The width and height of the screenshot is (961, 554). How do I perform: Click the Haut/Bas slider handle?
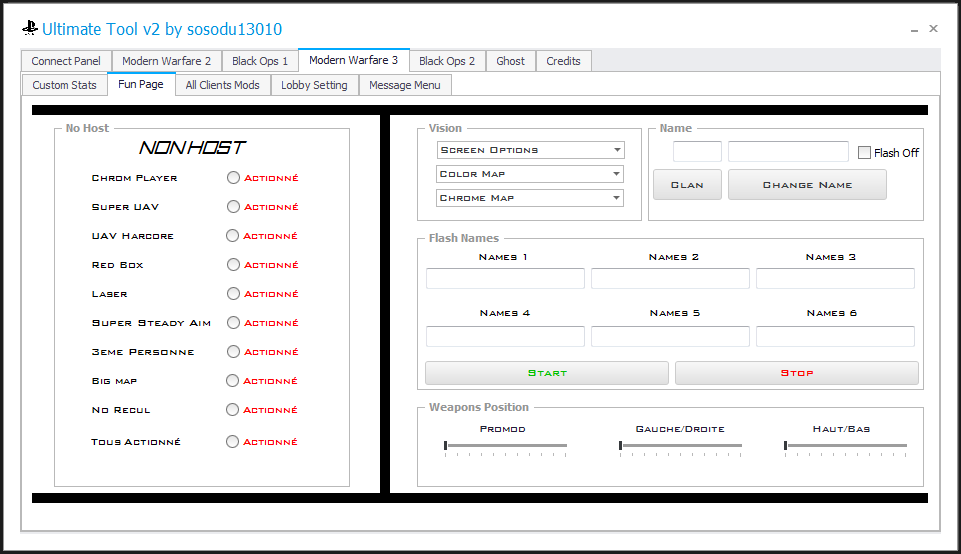click(785, 446)
